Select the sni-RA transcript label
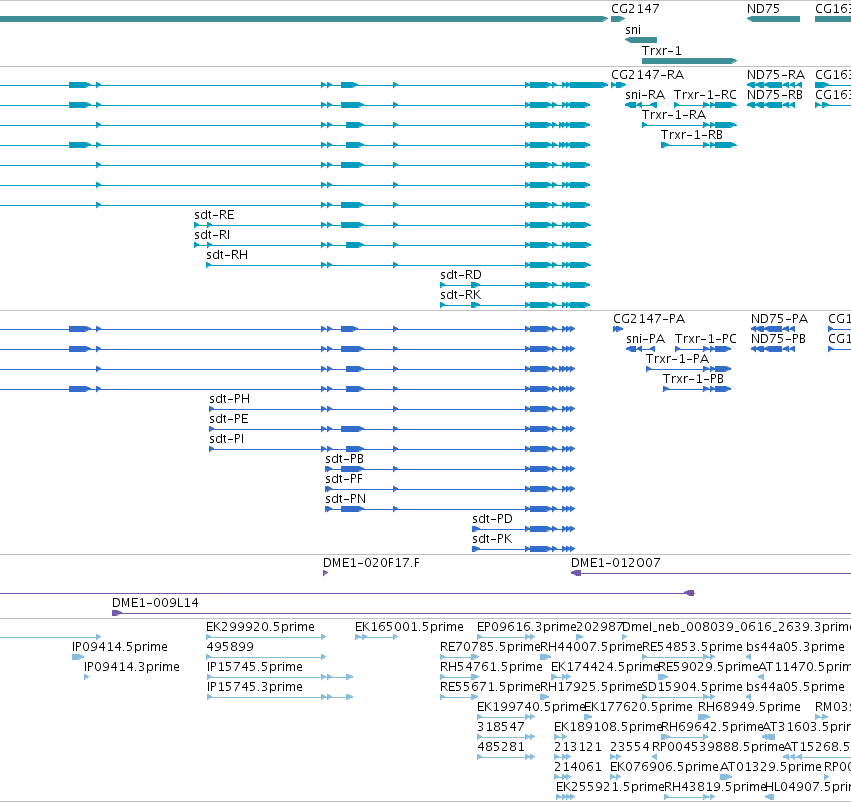This screenshot has width=851, height=802. pyautogui.click(x=645, y=95)
